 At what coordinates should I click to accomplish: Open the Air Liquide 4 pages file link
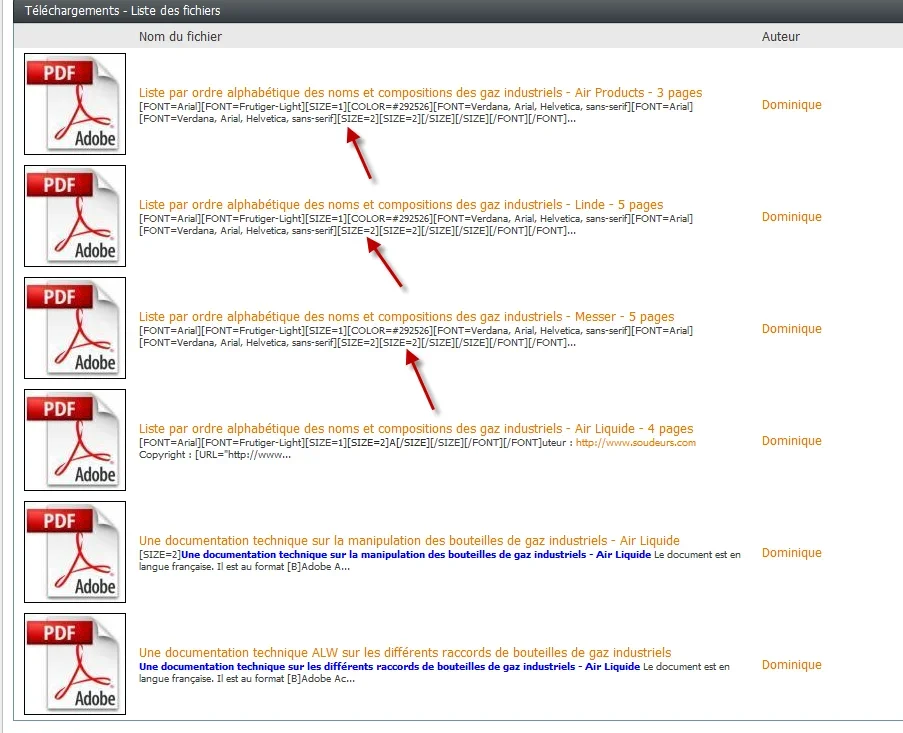tap(415, 429)
